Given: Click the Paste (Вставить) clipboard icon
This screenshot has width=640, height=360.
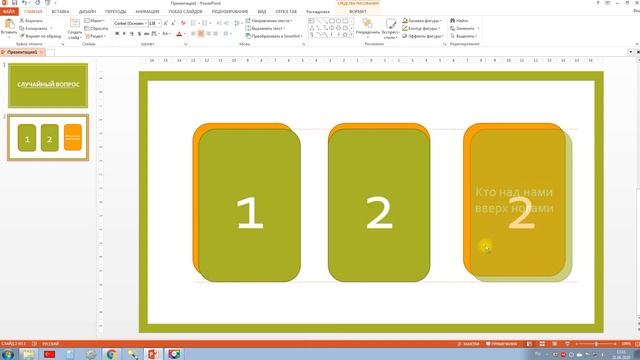Looking at the screenshot, I should [x=9, y=24].
